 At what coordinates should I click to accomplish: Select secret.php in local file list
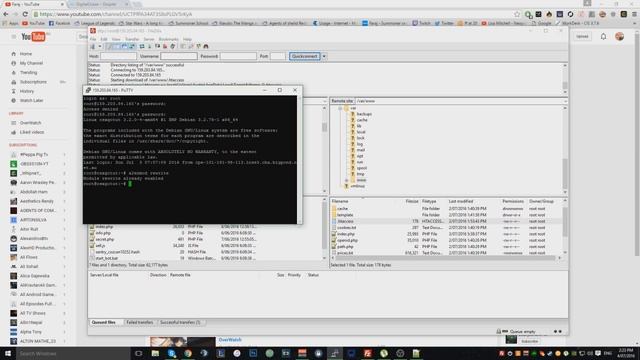pyautogui.click(x=104, y=239)
